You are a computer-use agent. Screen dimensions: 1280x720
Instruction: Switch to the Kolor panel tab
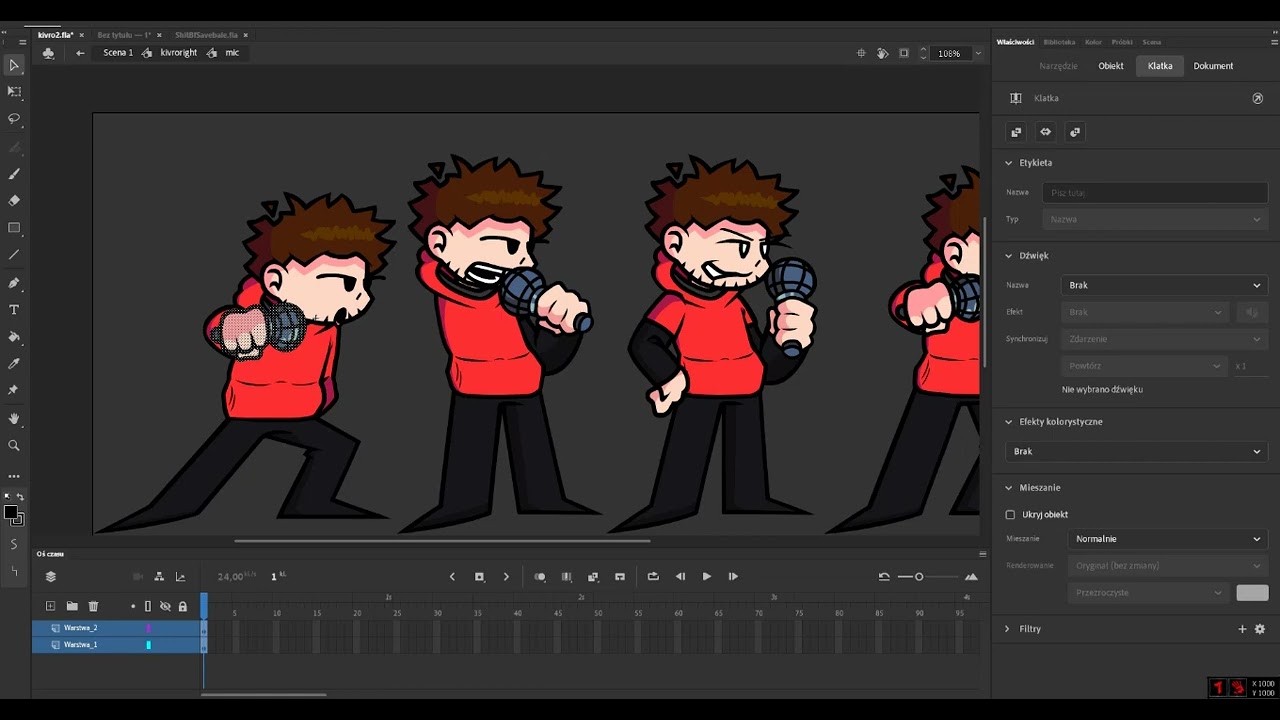coord(1093,42)
